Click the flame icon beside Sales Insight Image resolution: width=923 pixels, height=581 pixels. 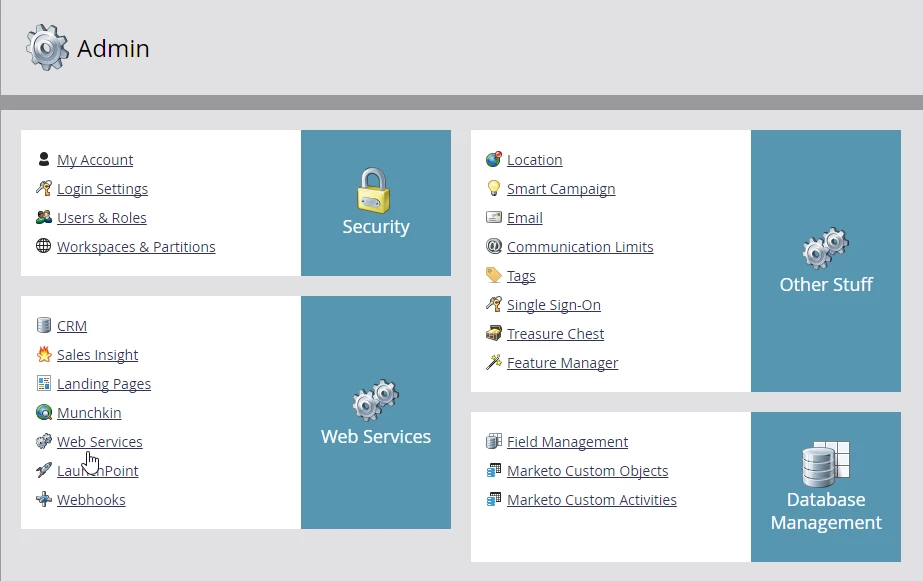44,354
